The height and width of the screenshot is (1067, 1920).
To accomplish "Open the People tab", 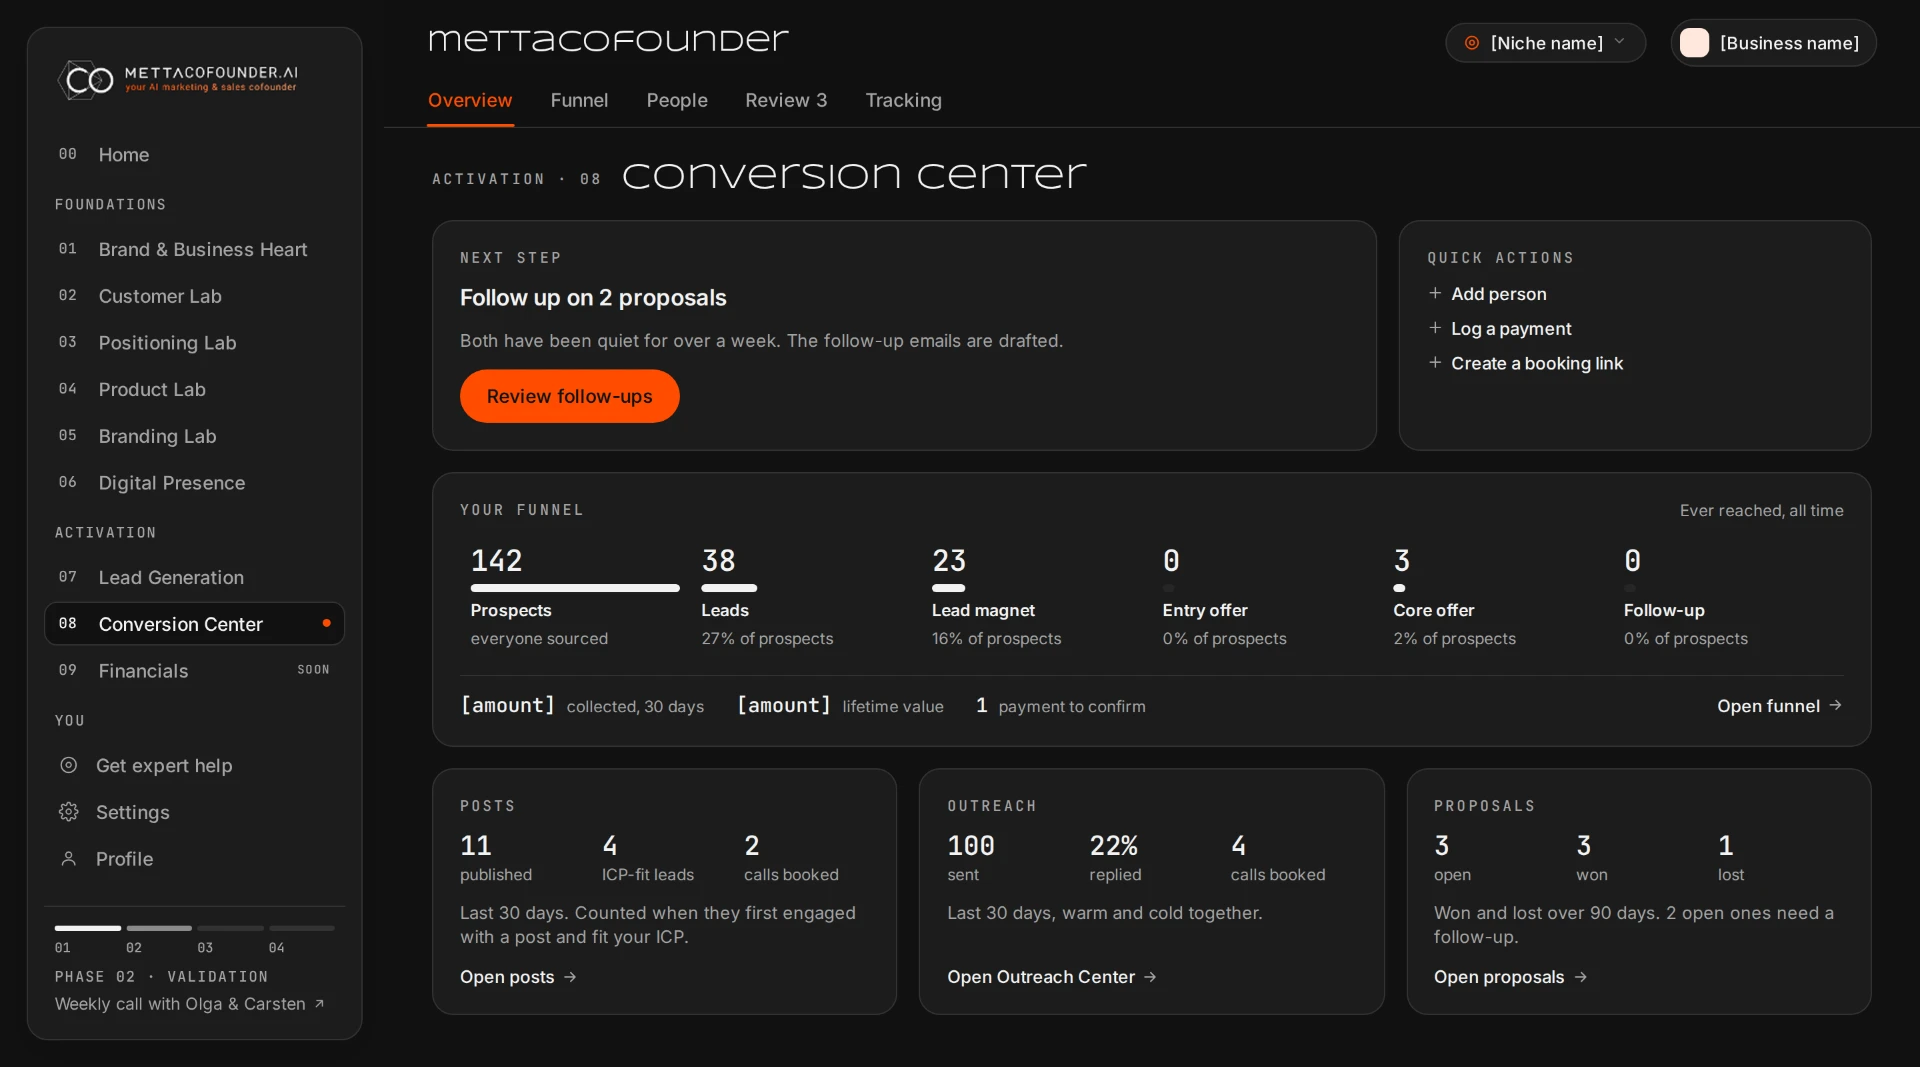I will click(x=677, y=100).
